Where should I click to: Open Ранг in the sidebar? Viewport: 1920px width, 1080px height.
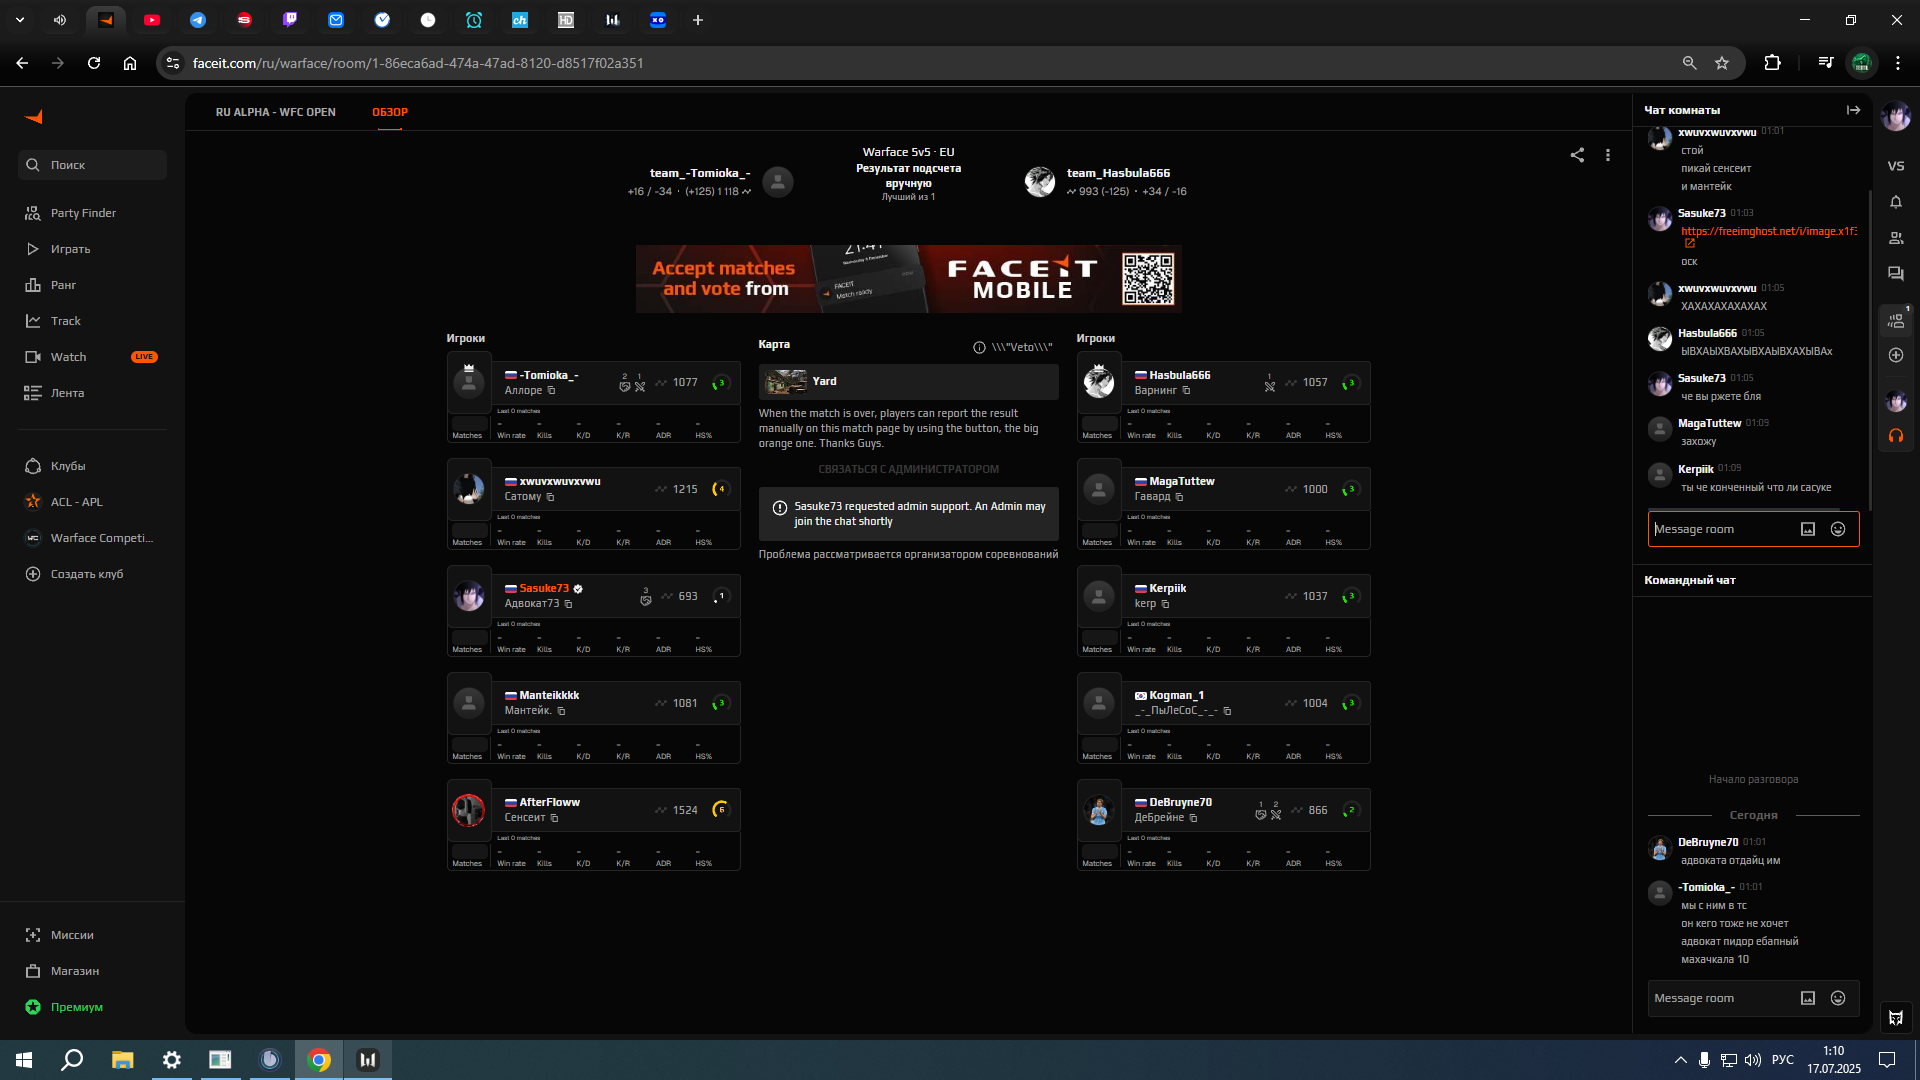tap(92, 285)
